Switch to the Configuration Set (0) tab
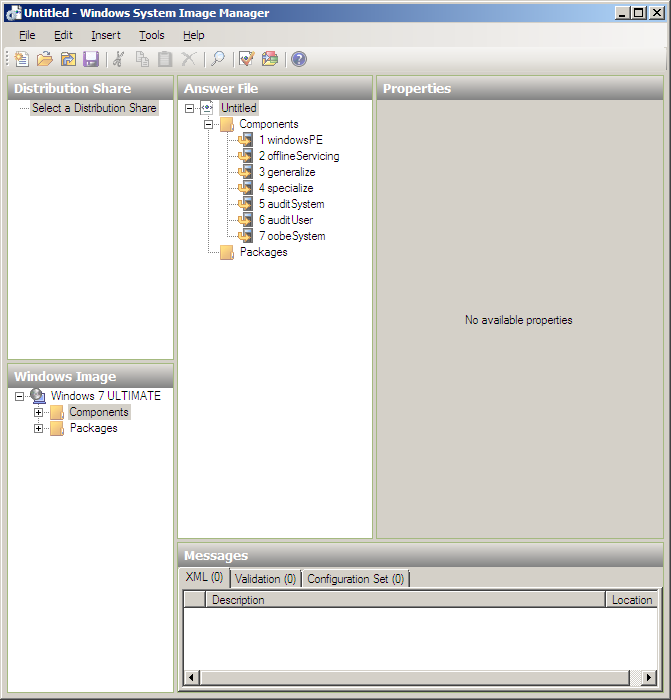The image size is (671, 700). coord(355,579)
